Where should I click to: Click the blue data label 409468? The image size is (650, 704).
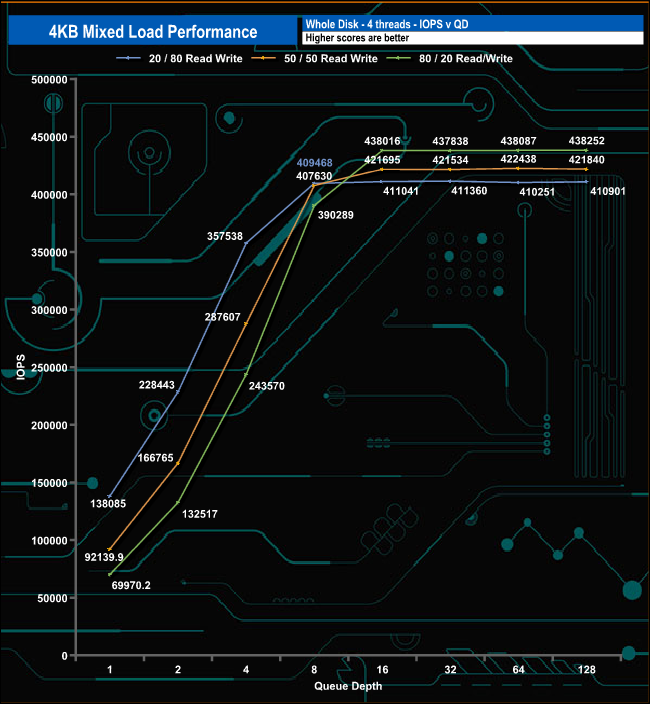tap(314, 163)
